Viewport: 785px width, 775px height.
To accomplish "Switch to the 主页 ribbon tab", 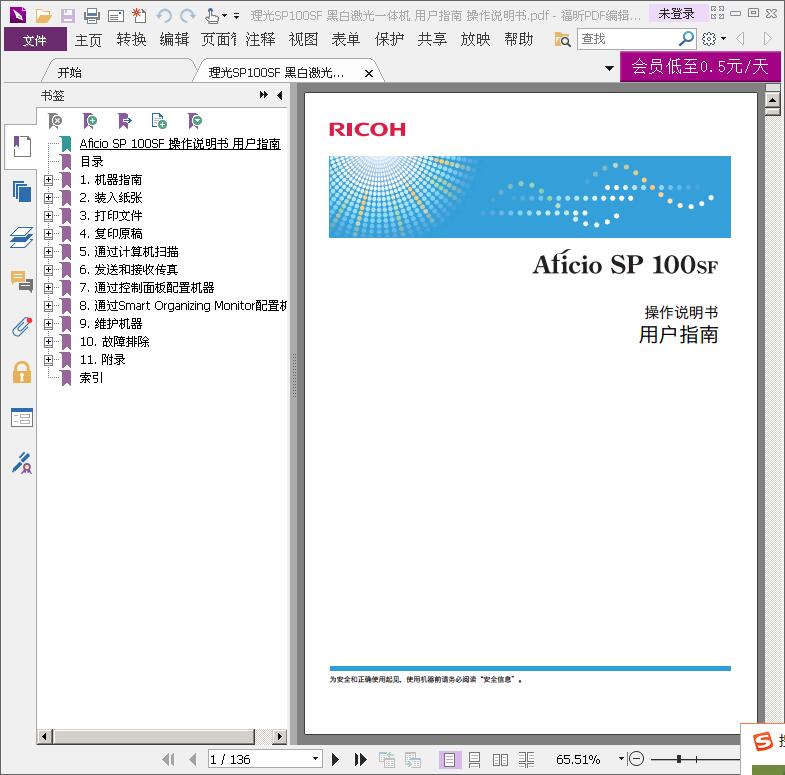I will click(x=88, y=40).
